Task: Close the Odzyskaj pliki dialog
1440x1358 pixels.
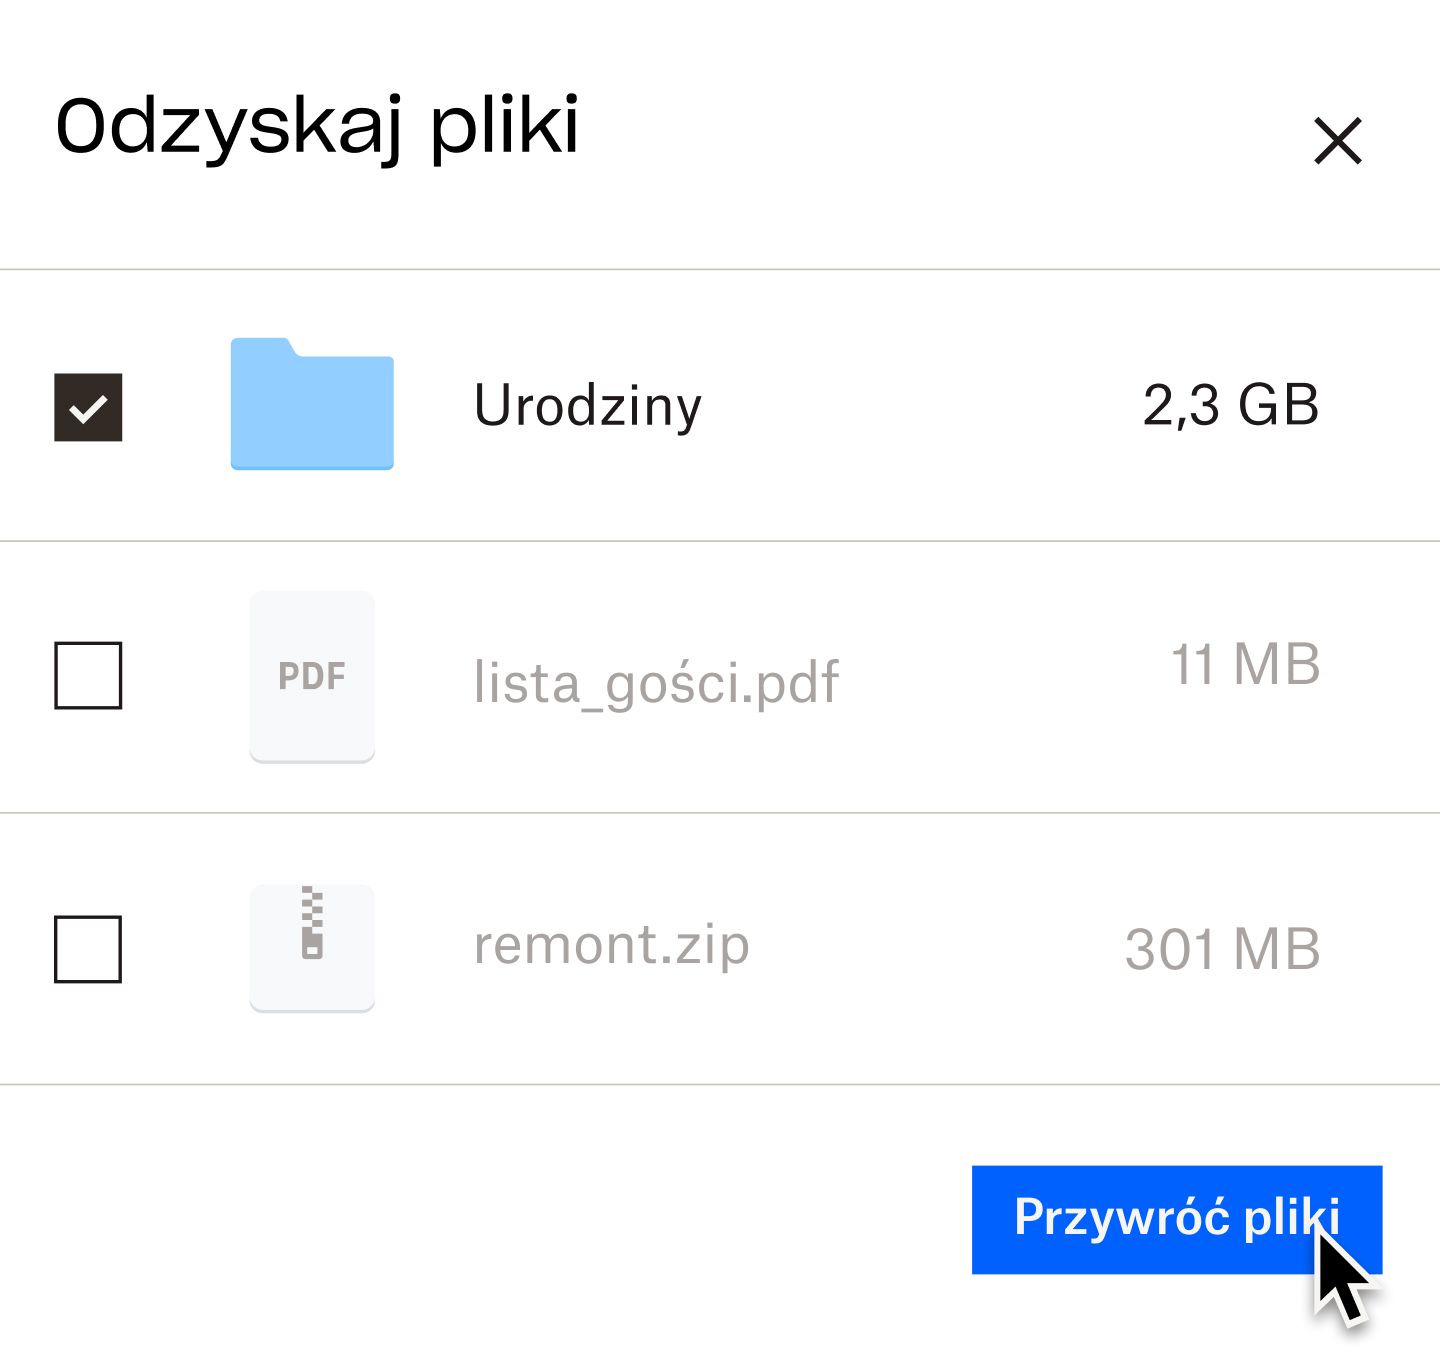Action: pos(1338,140)
